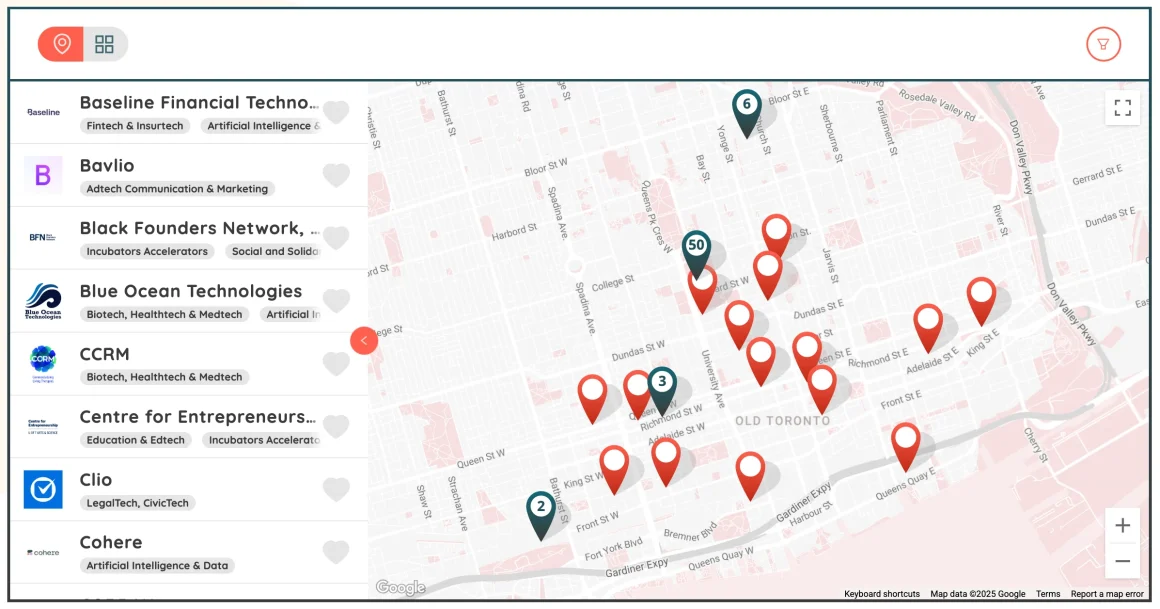Click the Clio checkmark logo

coord(42,489)
